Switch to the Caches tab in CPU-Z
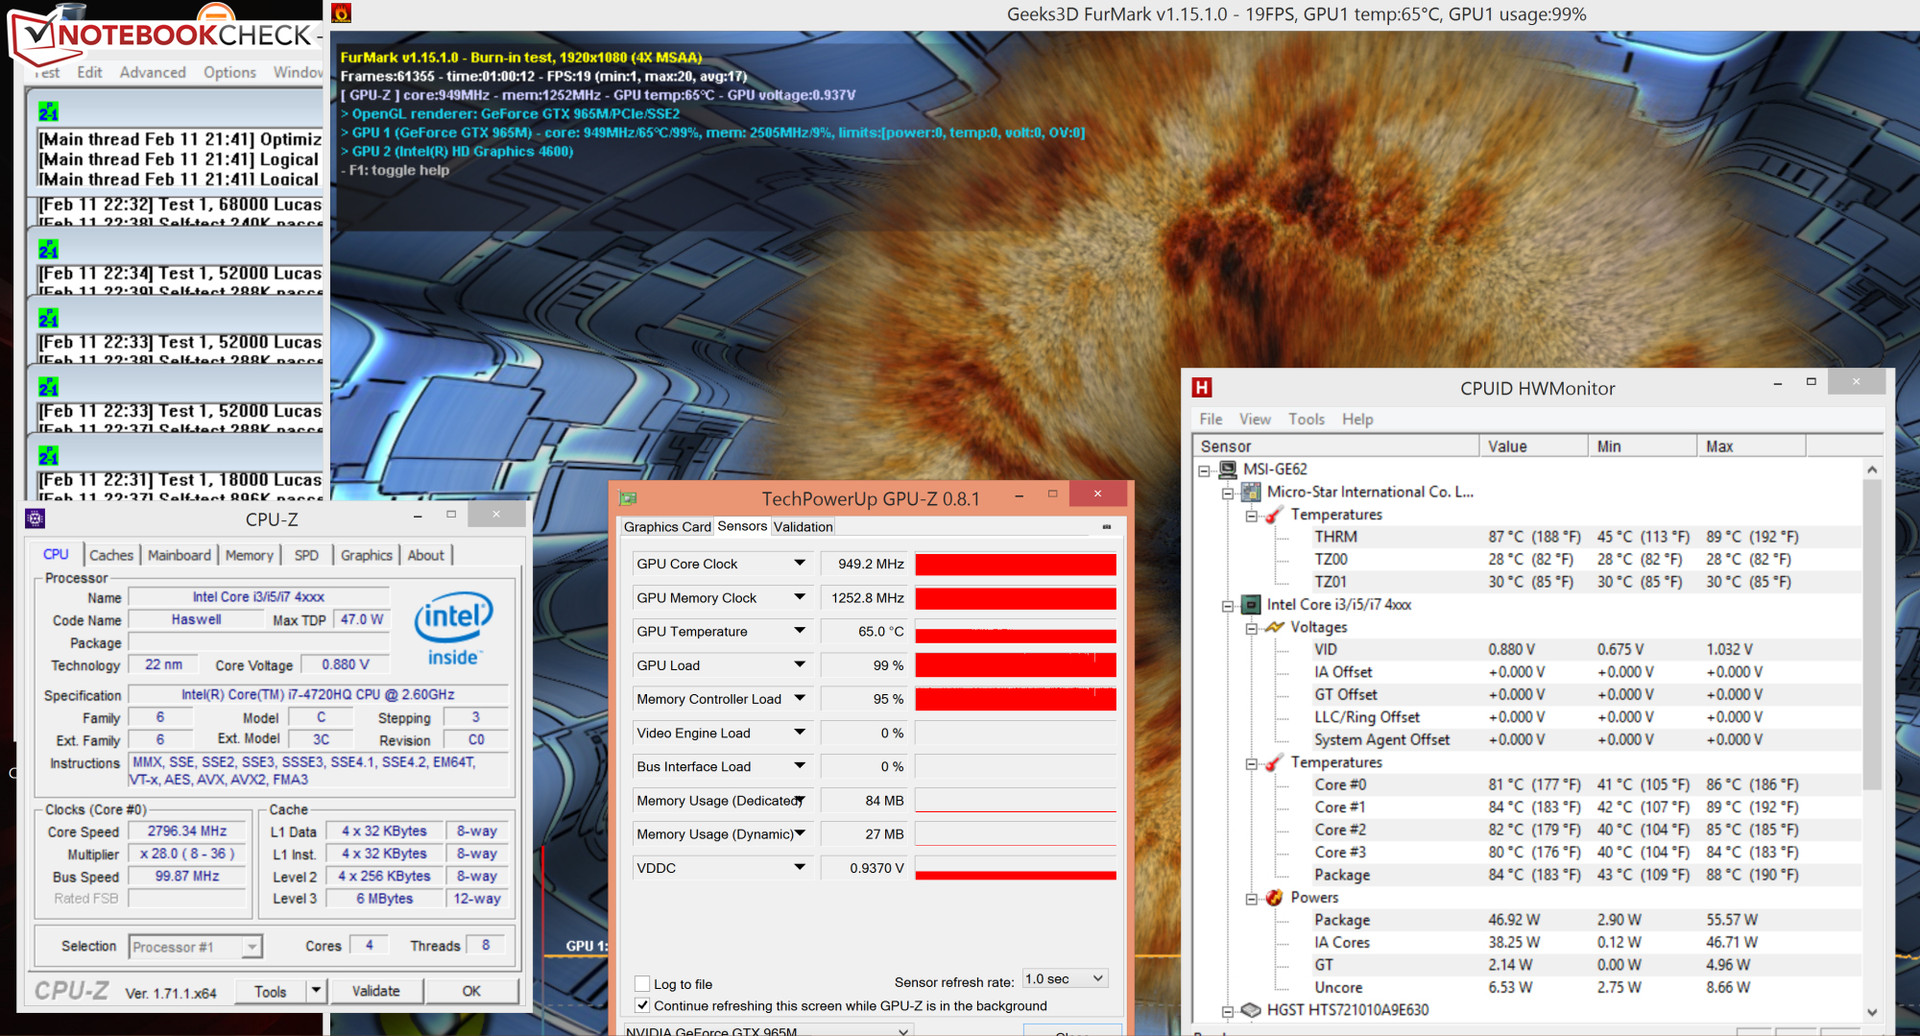The image size is (1920, 1036). coord(111,555)
